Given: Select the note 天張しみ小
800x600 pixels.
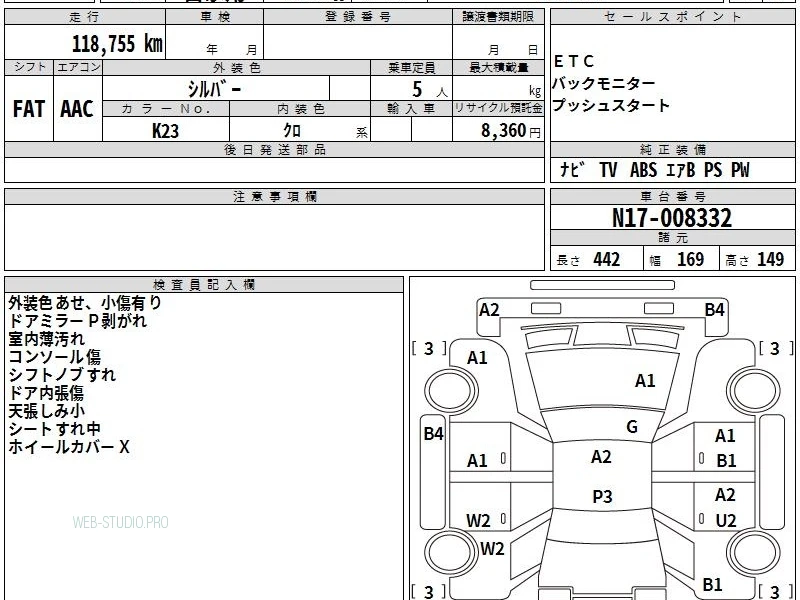Looking at the screenshot, I should [x=46, y=411].
